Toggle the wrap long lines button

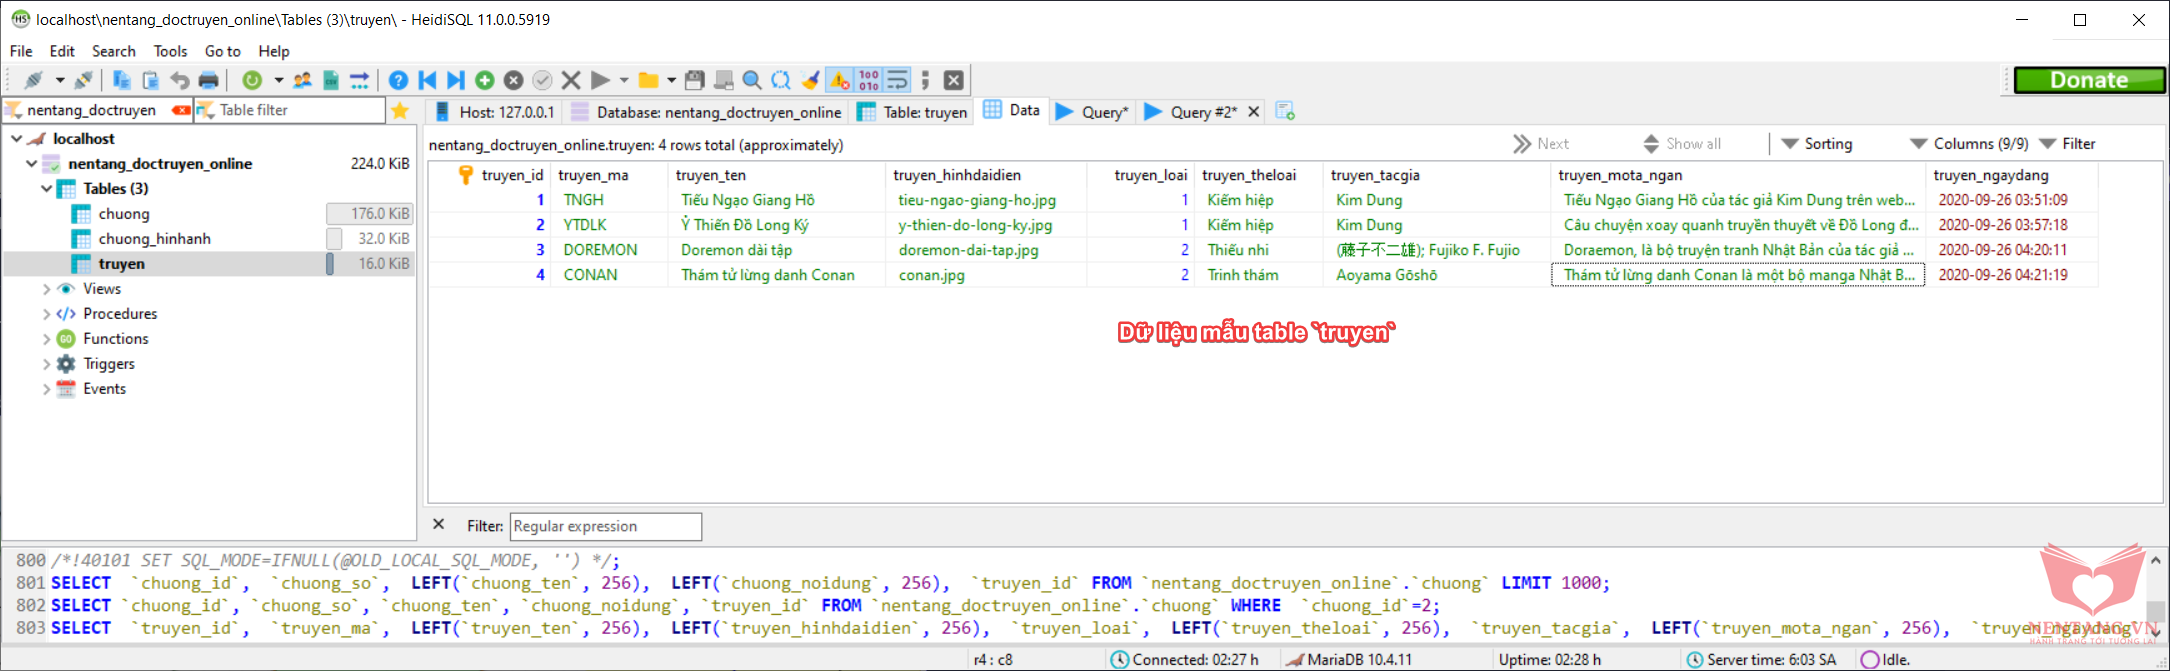pyautogui.click(x=898, y=80)
